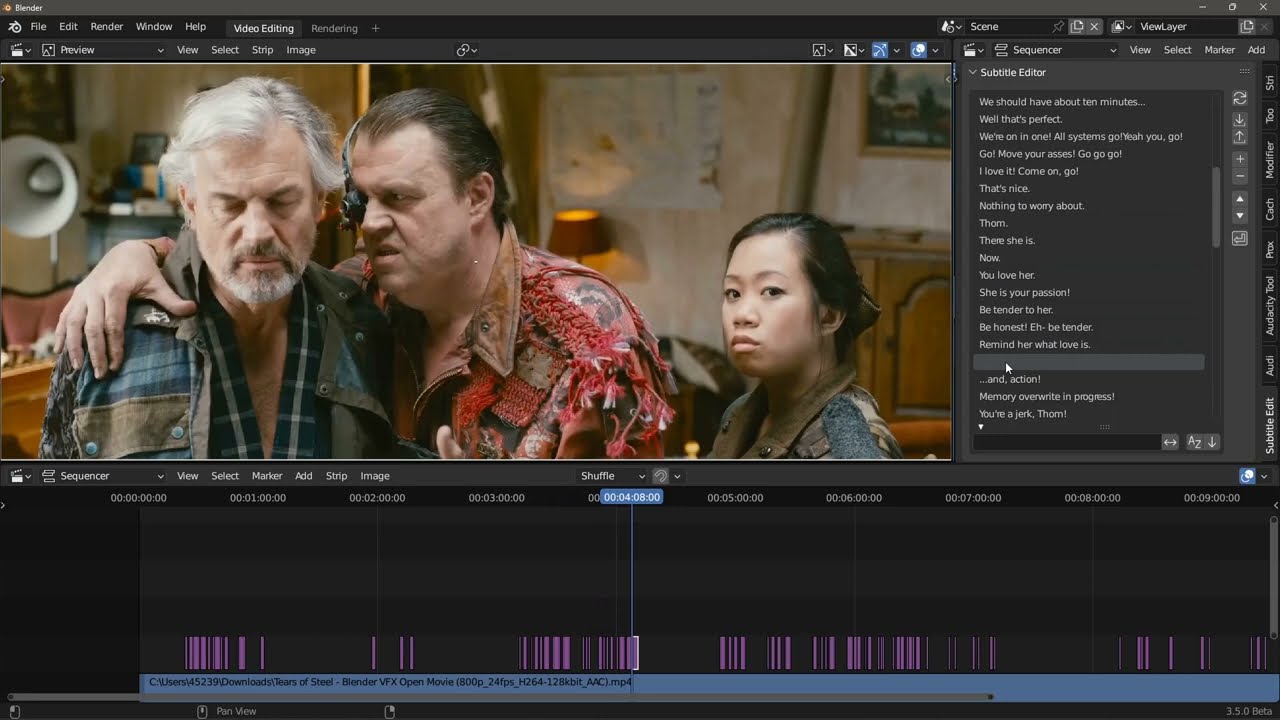Open the Strip menu in the preview header
1280x720 pixels.
click(x=262, y=50)
